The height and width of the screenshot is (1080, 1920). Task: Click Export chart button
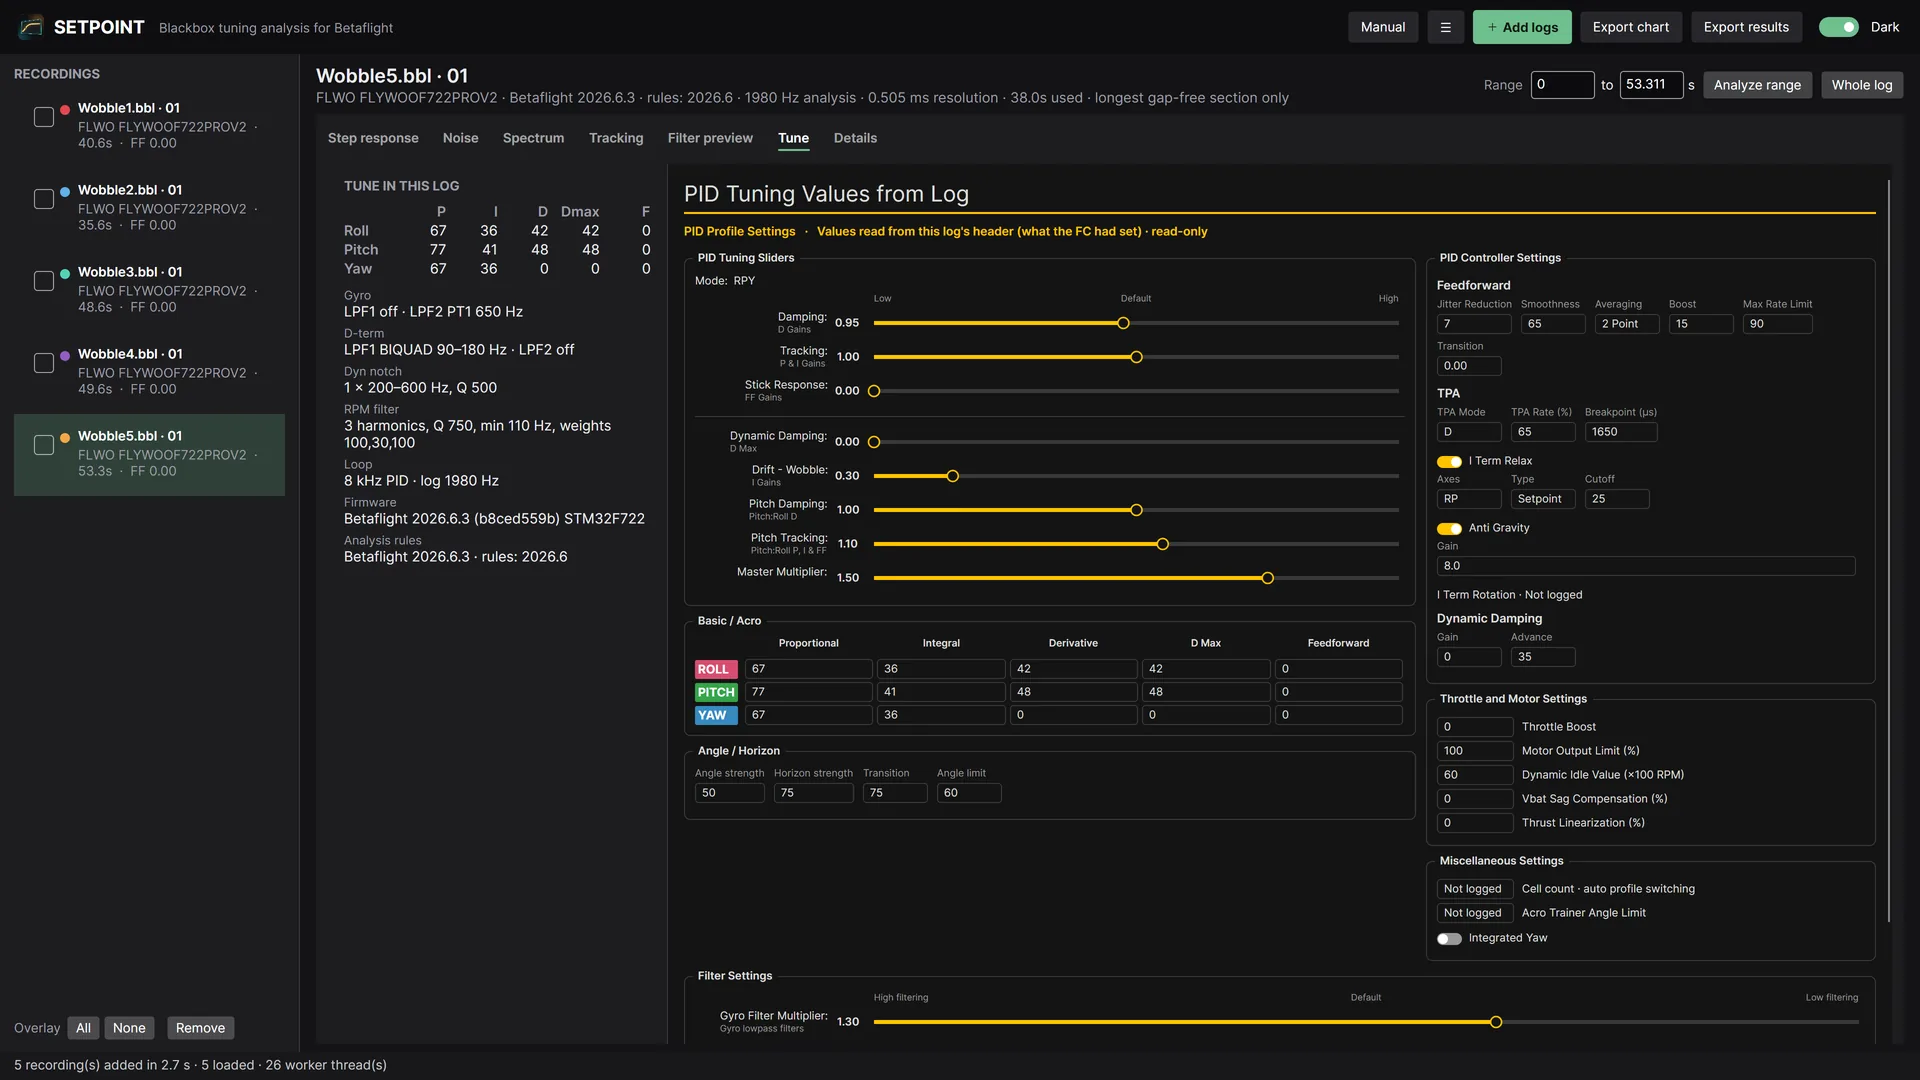point(1631,27)
